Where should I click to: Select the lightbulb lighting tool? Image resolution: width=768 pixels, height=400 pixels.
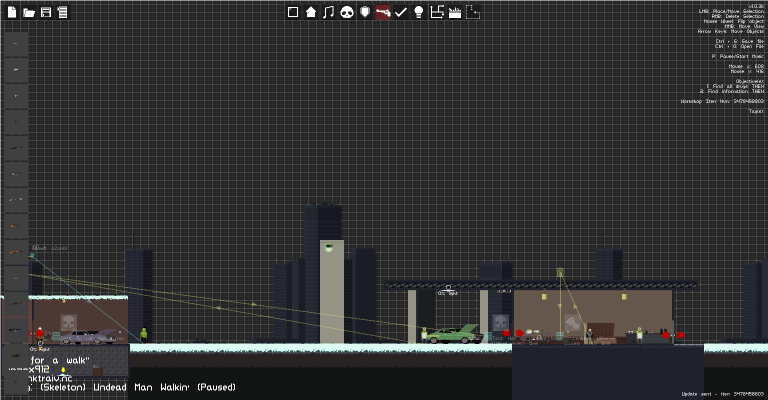click(419, 12)
